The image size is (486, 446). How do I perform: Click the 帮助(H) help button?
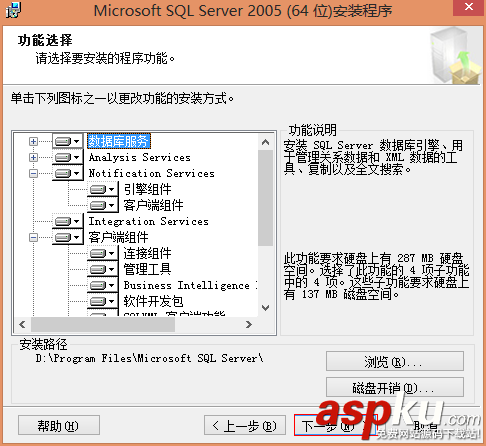click(x=59, y=425)
